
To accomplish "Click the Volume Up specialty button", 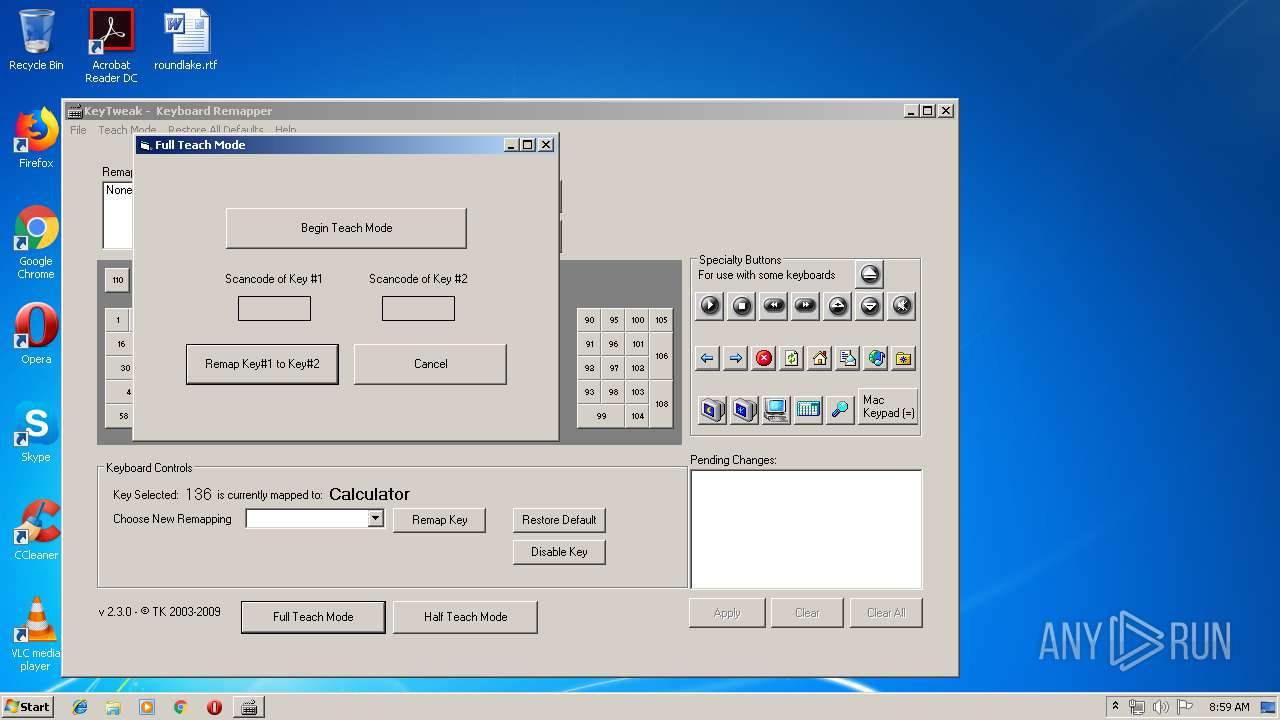I will 838,306.
